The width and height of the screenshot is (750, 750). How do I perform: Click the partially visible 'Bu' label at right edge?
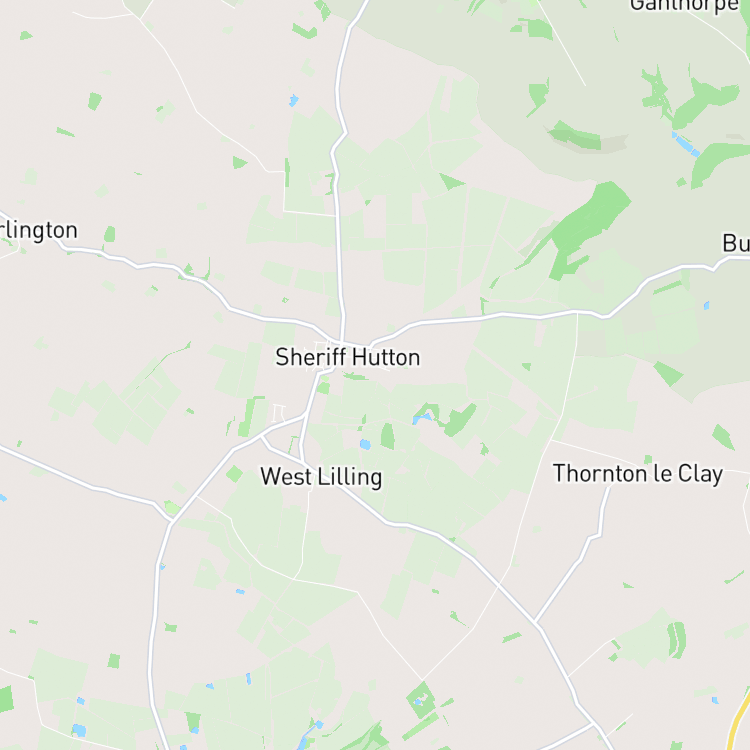click(736, 243)
